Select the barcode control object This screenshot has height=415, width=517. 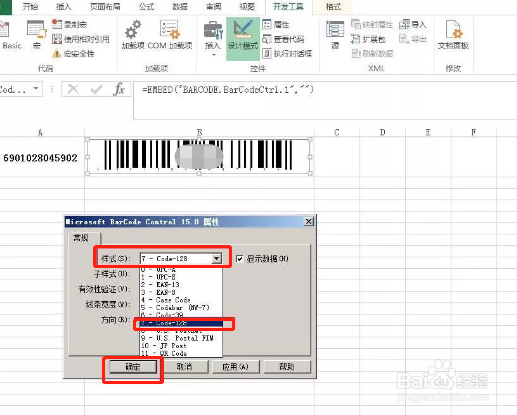199,156
